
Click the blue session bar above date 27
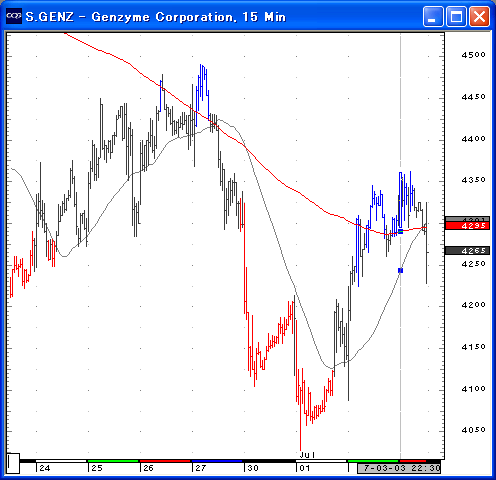pos(217,461)
